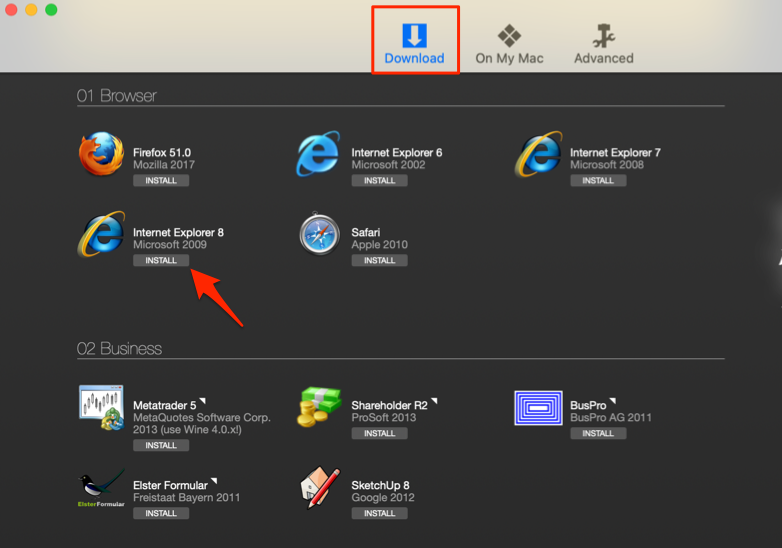
Task: Select the Download tab
Action: pyautogui.click(x=414, y=45)
